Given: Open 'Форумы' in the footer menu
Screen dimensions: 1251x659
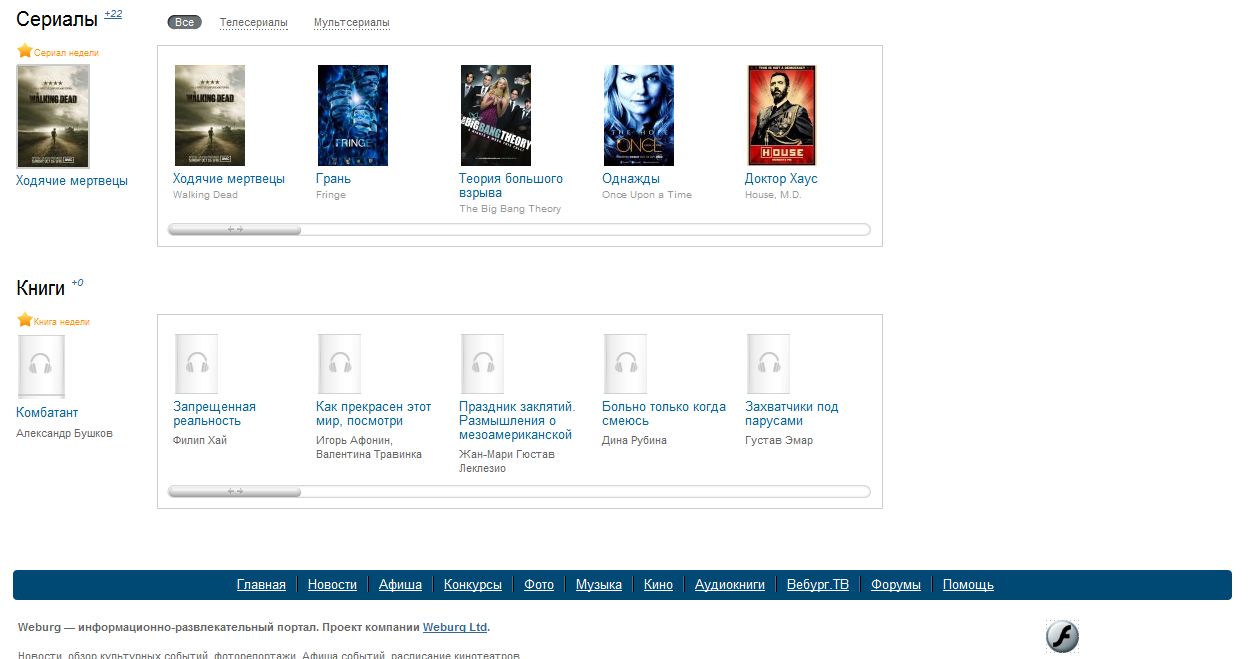Looking at the screenshot, I should pyautogui.click(x=896, y=585).
